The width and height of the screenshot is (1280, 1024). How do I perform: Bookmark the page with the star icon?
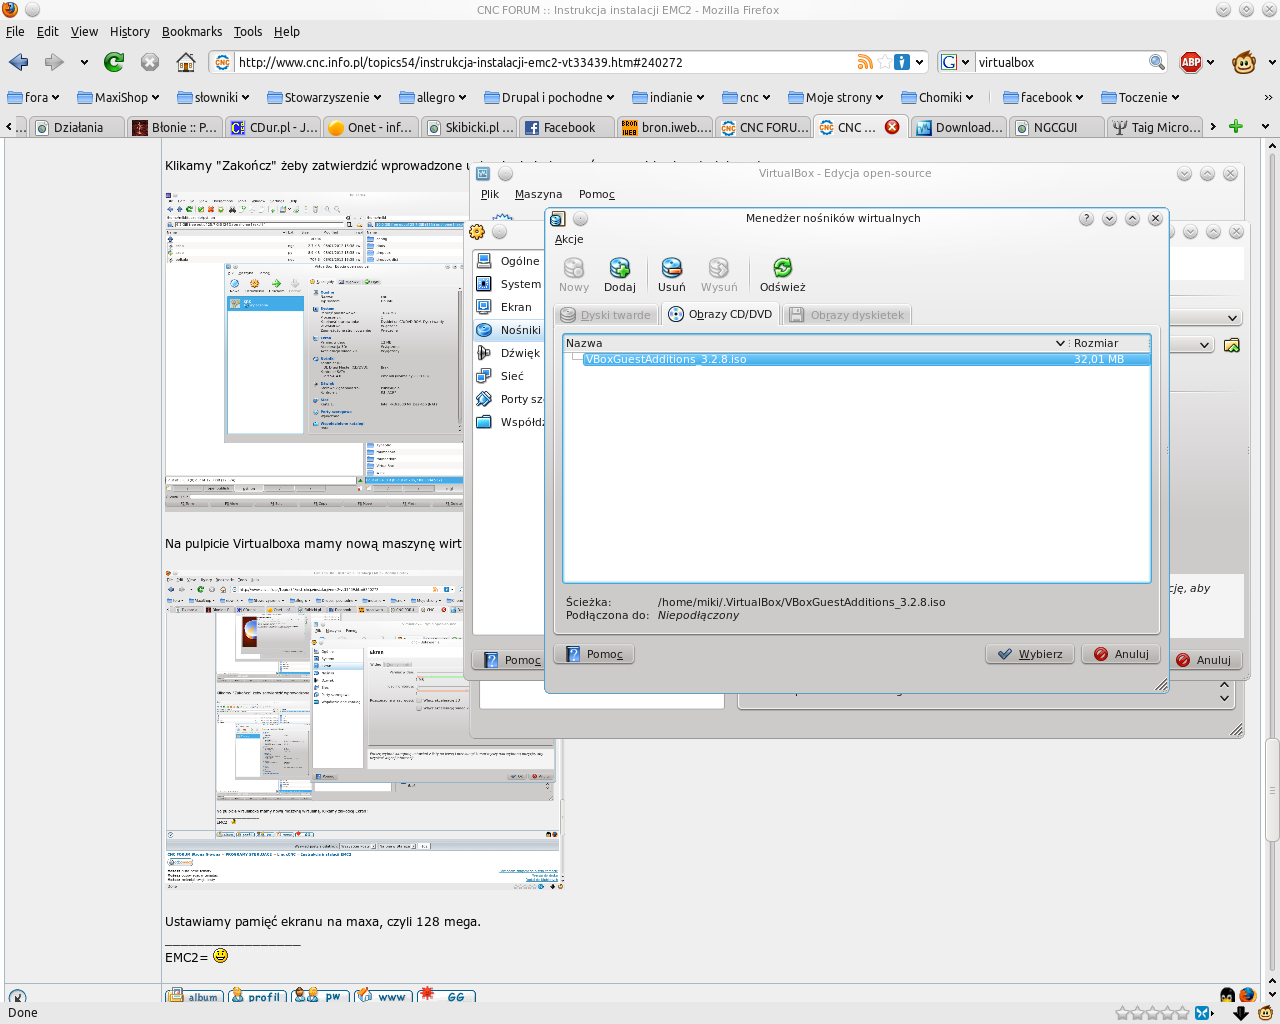[x=884, y=62]
